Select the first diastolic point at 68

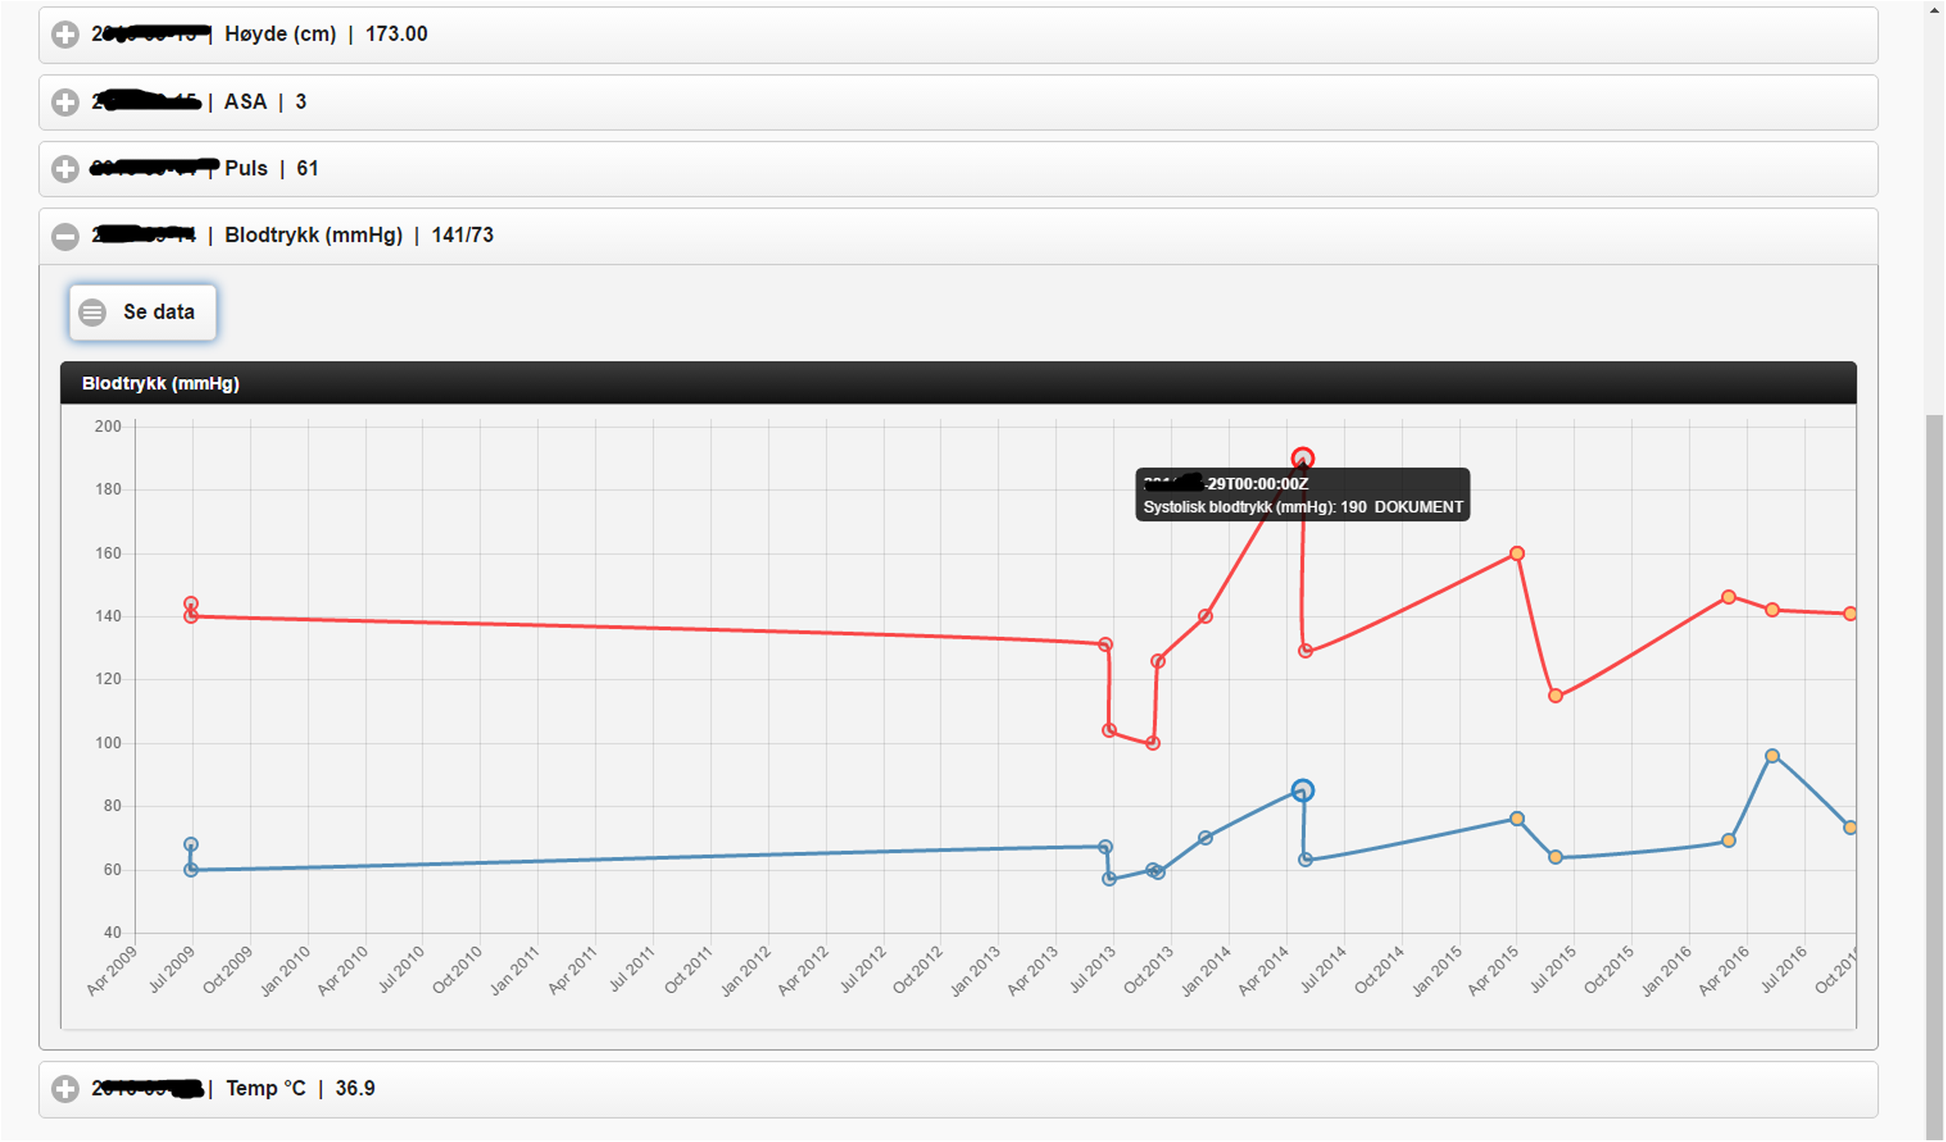pyautogui.click(x=191, y=845)
